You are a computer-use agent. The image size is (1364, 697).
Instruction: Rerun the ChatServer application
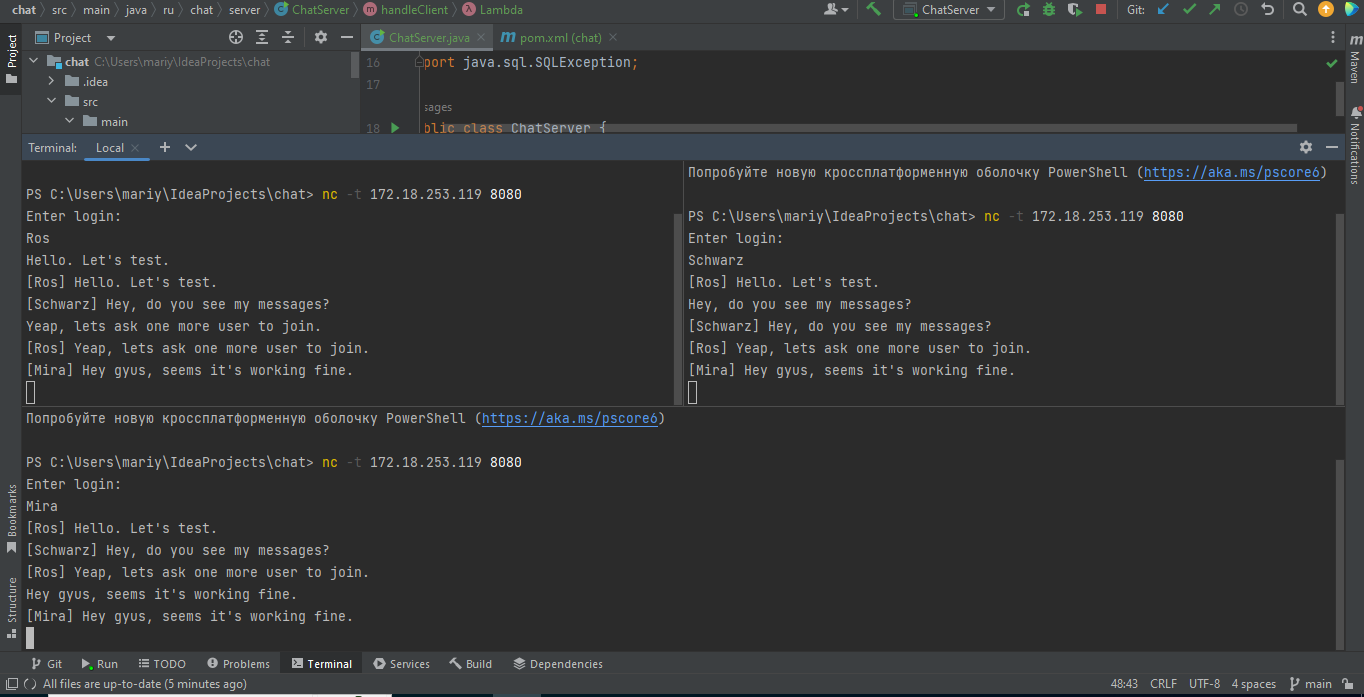[1024, 10]
